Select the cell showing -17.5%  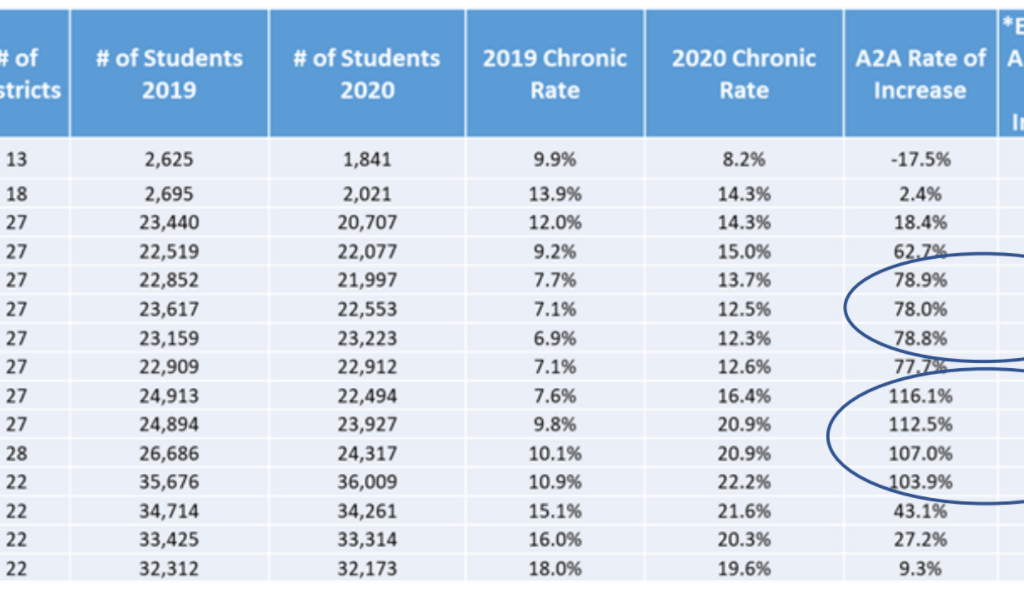pyautogui.click(x=920, y=159)
